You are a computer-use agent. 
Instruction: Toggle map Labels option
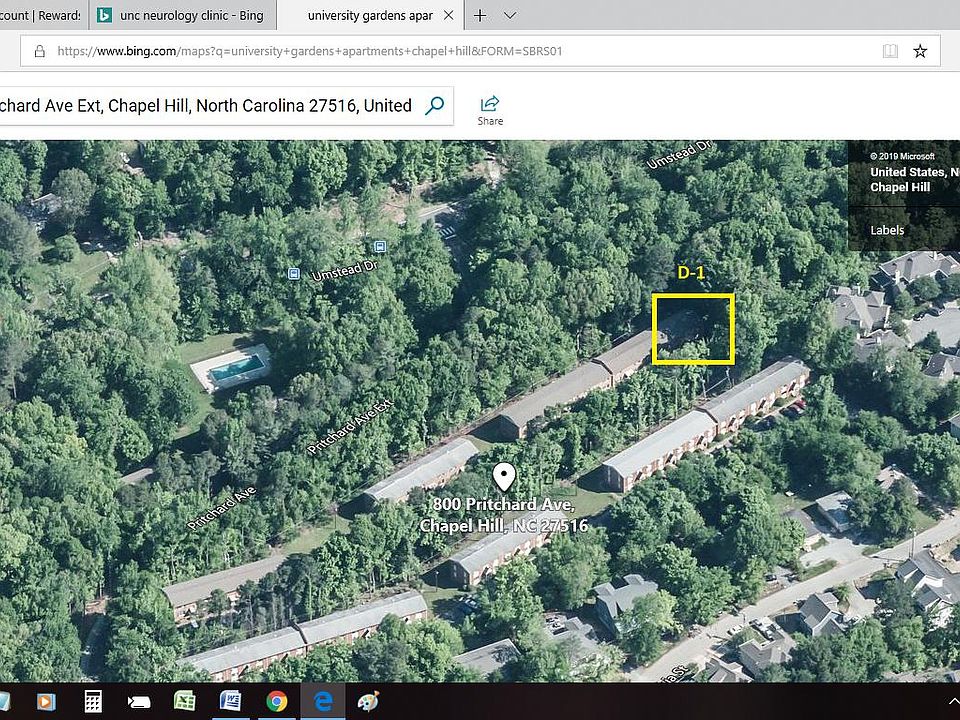(887, 230)
